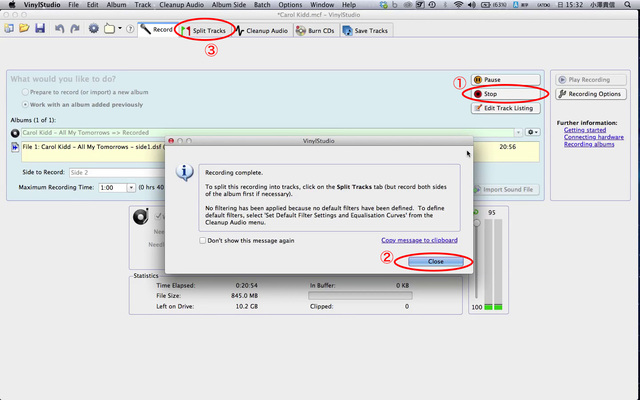Undo the last action

[60, 29]
